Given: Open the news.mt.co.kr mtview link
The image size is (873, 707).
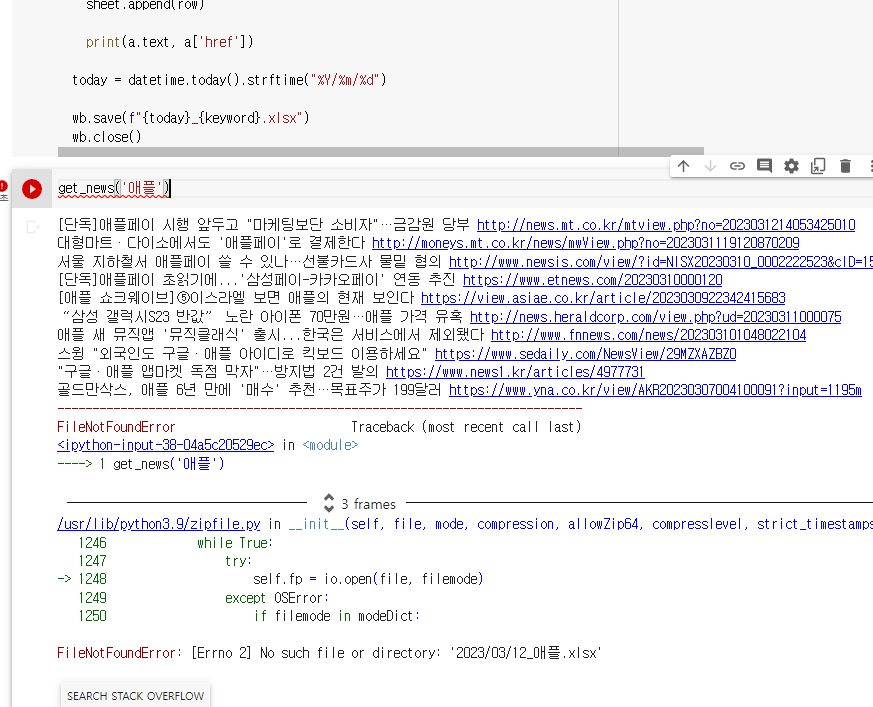Looking at the screenshot, I should 666,225.
